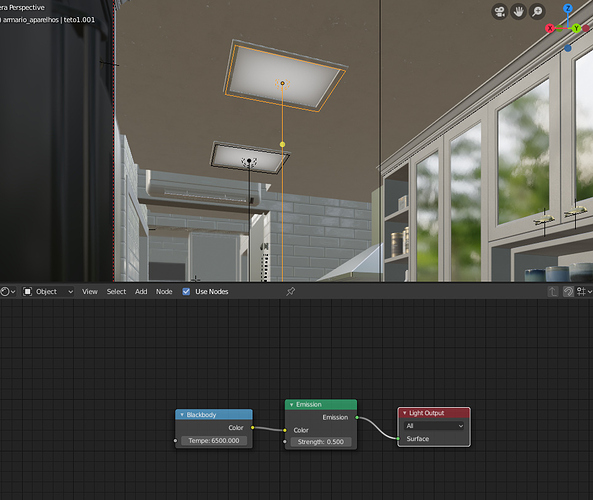
Task: Click the zoom view magnifier icon
Action: (x=537, y=12)
